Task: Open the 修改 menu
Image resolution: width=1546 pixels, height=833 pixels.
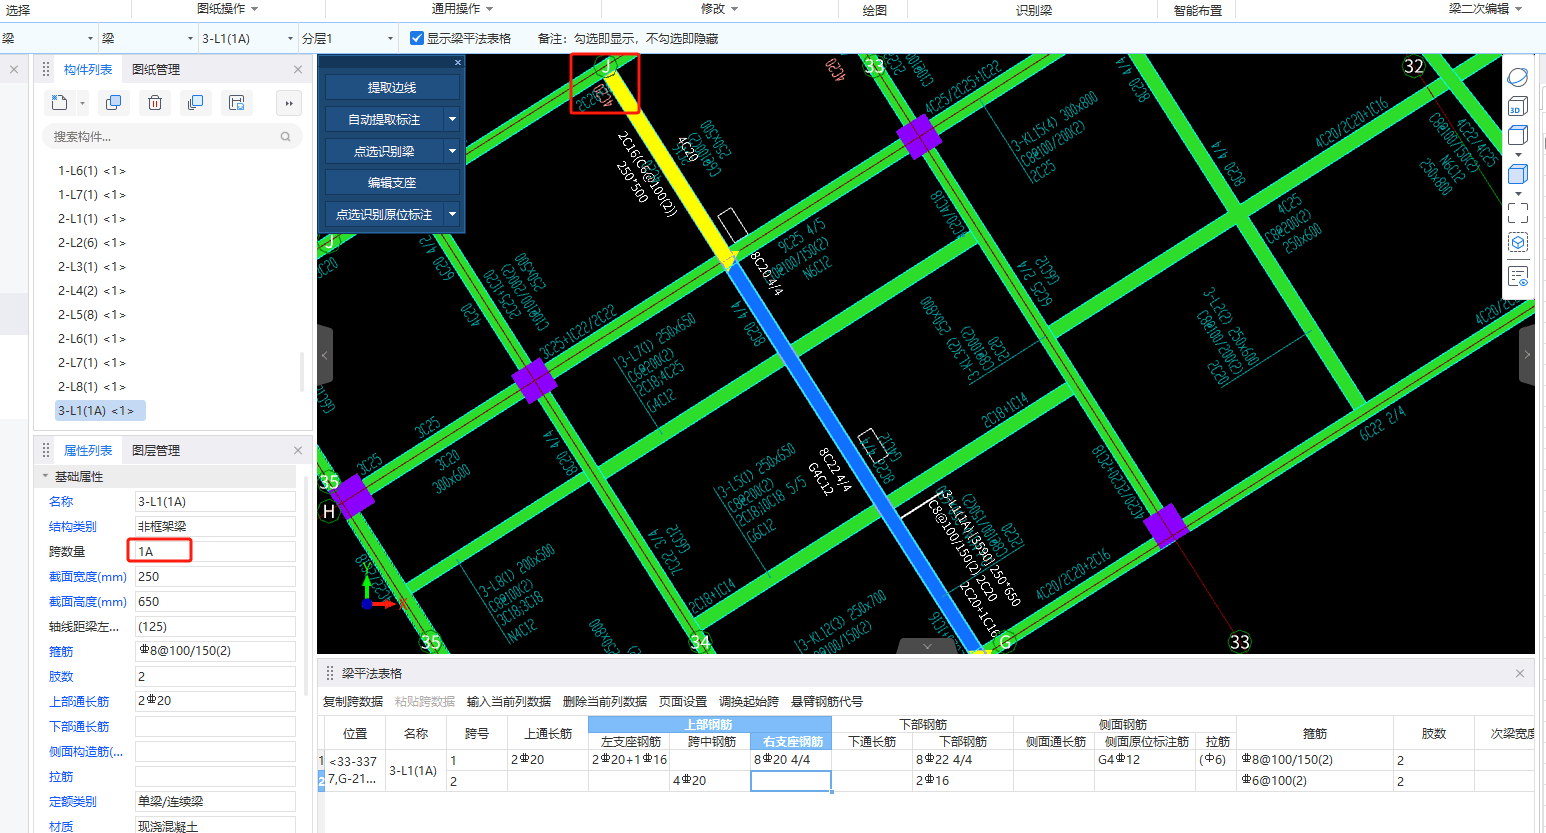Action: pyautogui.click(x=719, y=9)
